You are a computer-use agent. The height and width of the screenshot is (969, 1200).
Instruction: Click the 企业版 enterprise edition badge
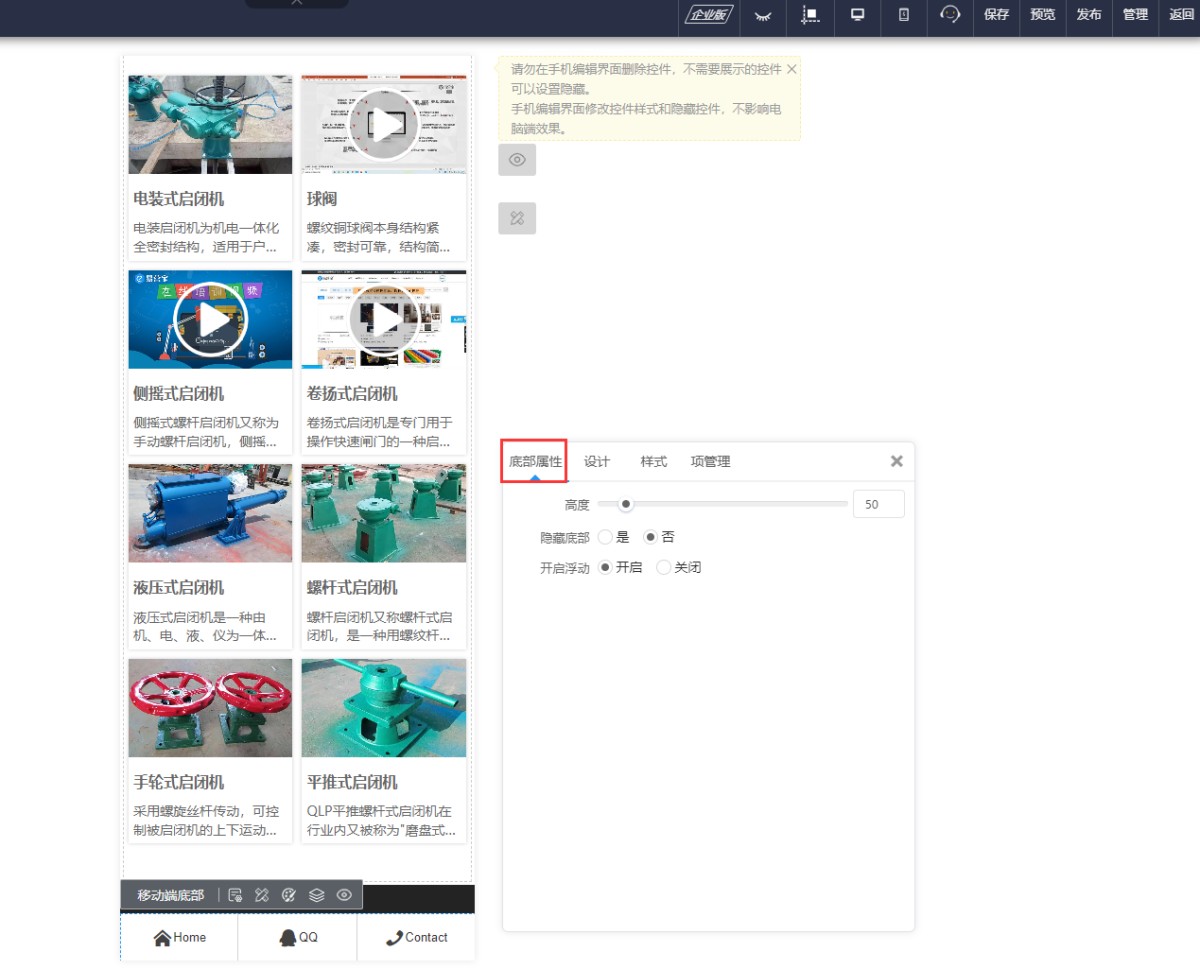(709, 15)
